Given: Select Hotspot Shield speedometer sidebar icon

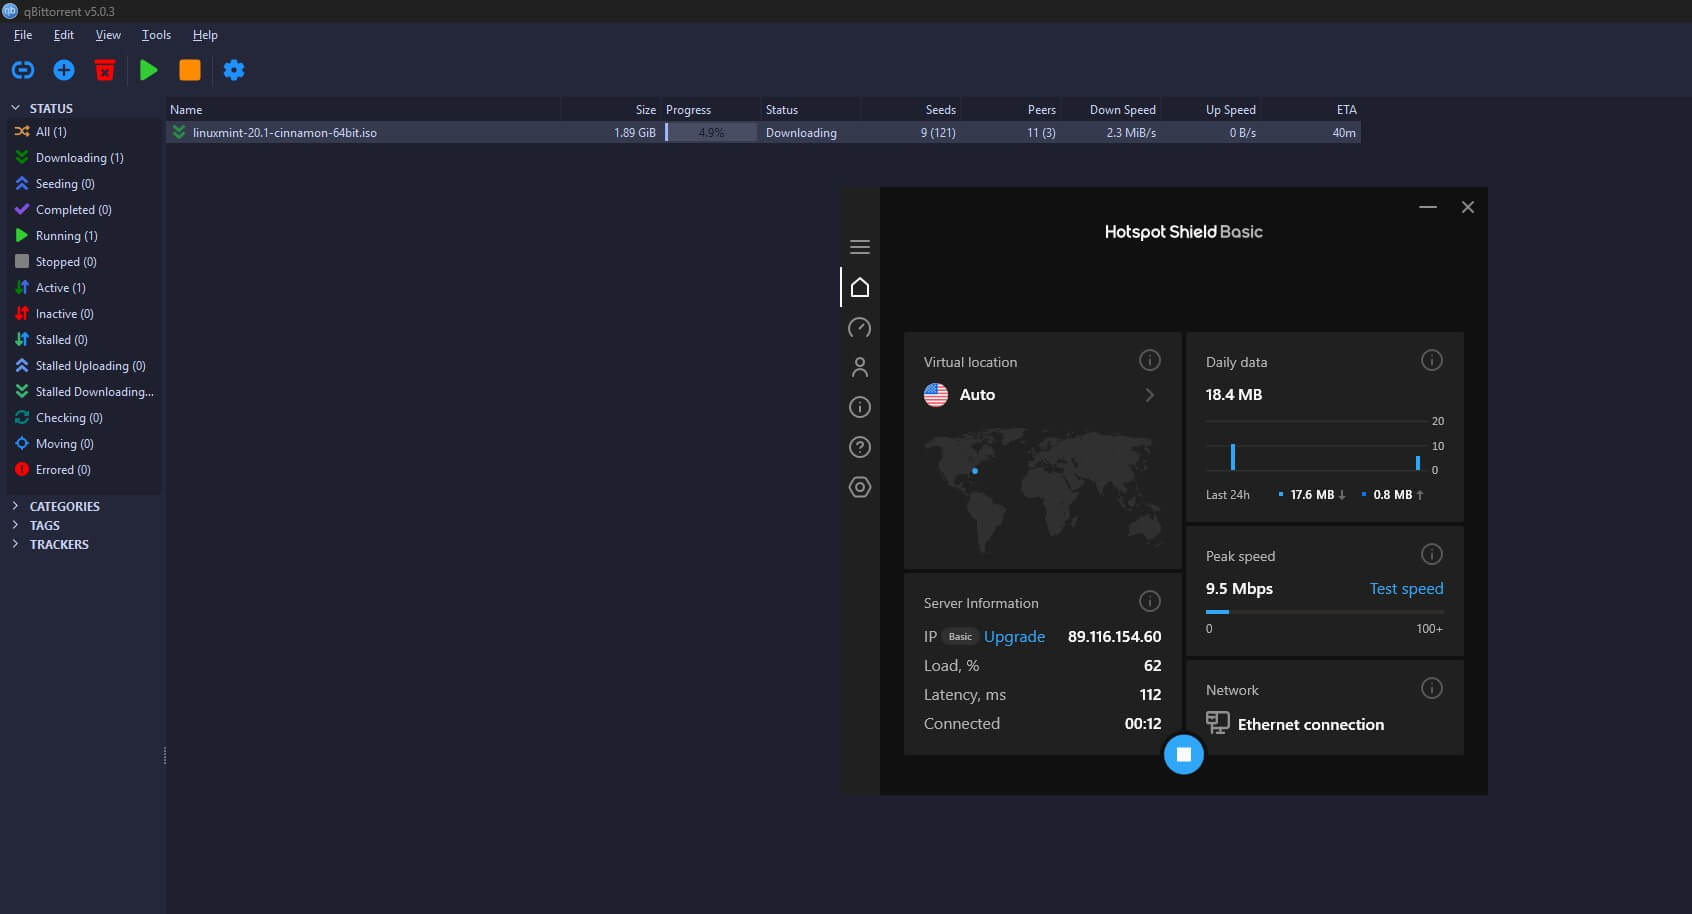Looking at the screenshot, I should pyautogui.click(x=860, y=328).
